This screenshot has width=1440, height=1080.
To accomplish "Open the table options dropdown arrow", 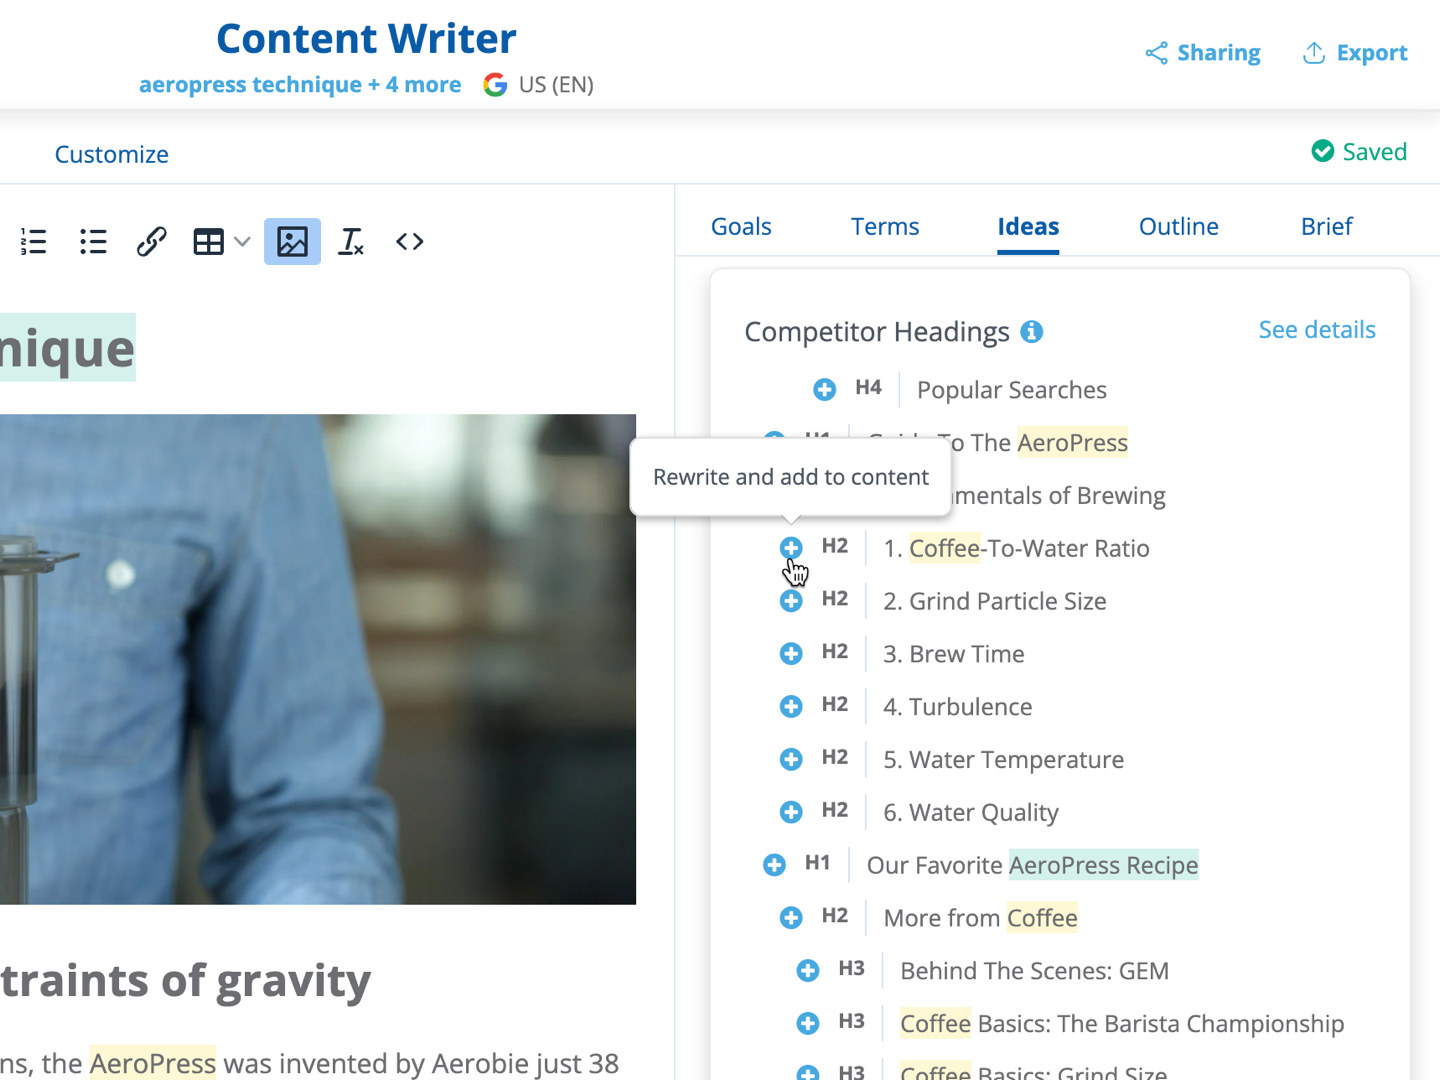I will 242,241.
